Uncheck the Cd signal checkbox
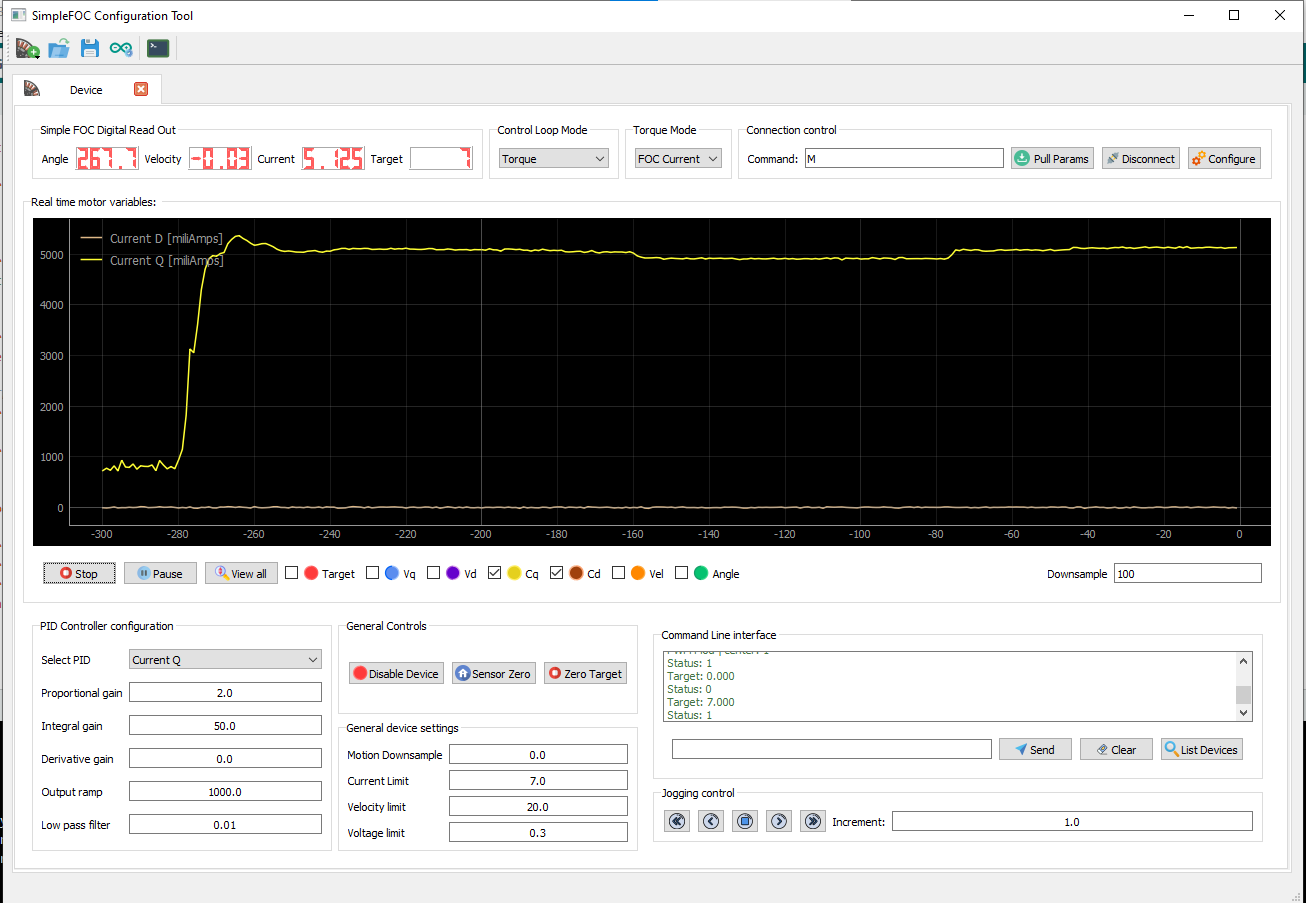The width and height of the screenshot is (1306, 903). pyautogui.click(x=557, y=573)
